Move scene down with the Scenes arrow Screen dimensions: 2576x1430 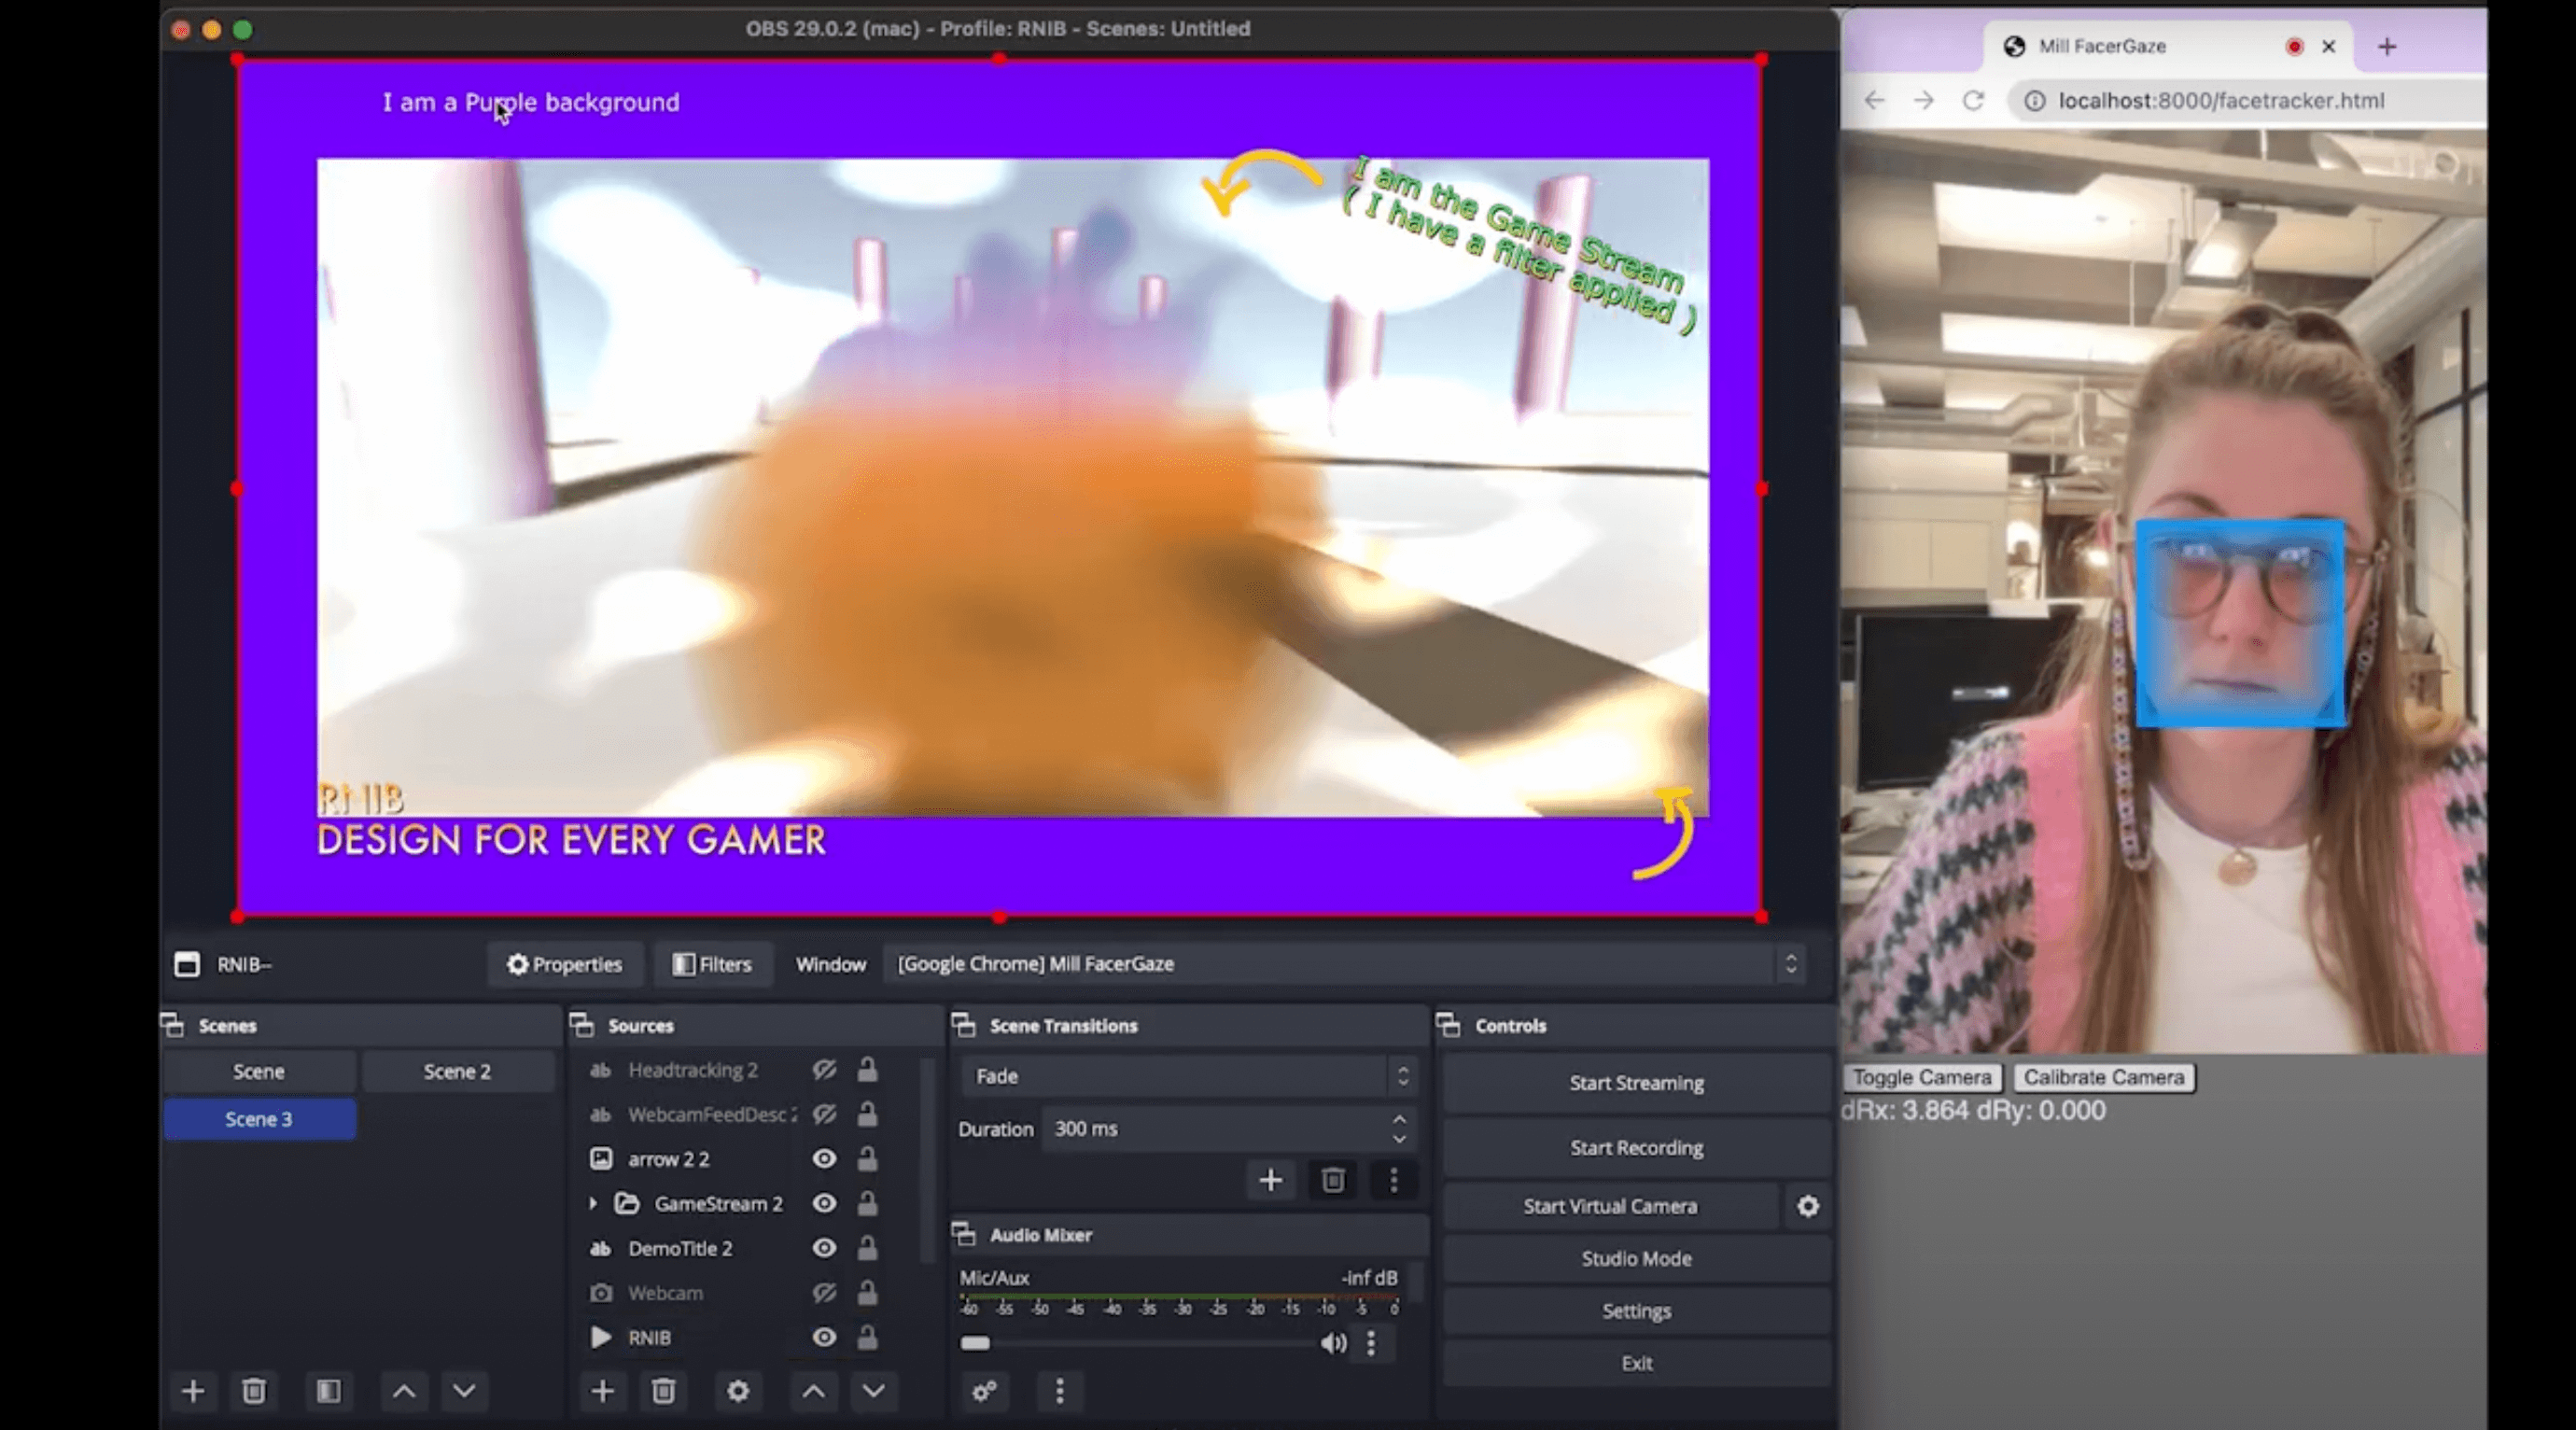click(464, 1391)
